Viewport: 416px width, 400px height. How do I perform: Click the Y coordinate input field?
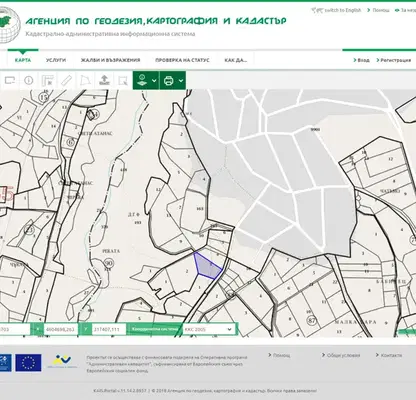pyautogui.click(x=109, y=329)
